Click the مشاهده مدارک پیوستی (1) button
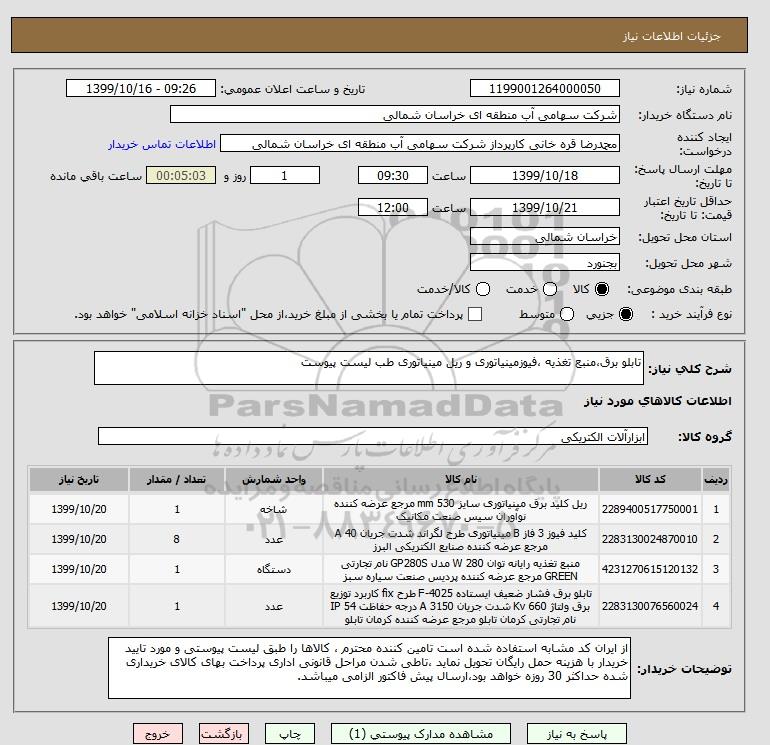This screenshot has height=745, width=770. pyautogui.click(x=421, y=734)
